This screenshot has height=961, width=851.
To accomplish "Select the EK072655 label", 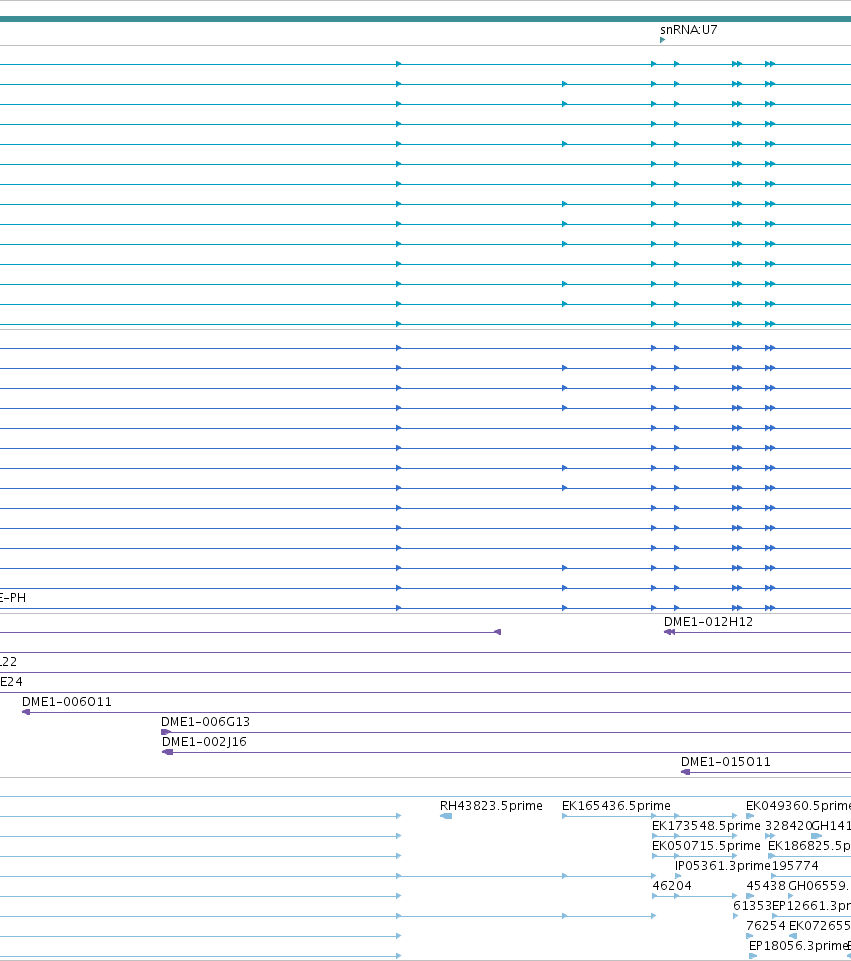I will 820,925.
